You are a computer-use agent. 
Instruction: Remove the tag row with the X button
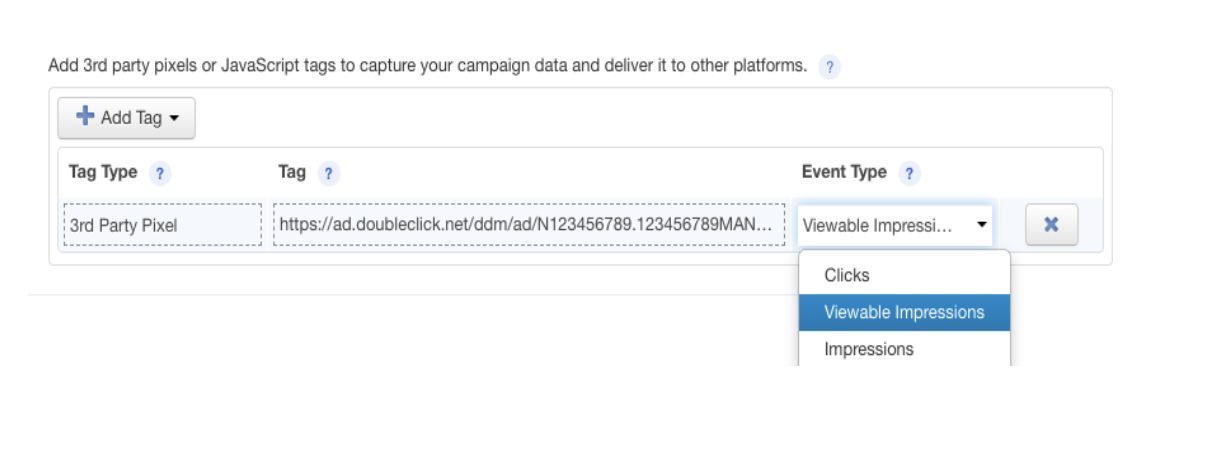[1051, 225]
